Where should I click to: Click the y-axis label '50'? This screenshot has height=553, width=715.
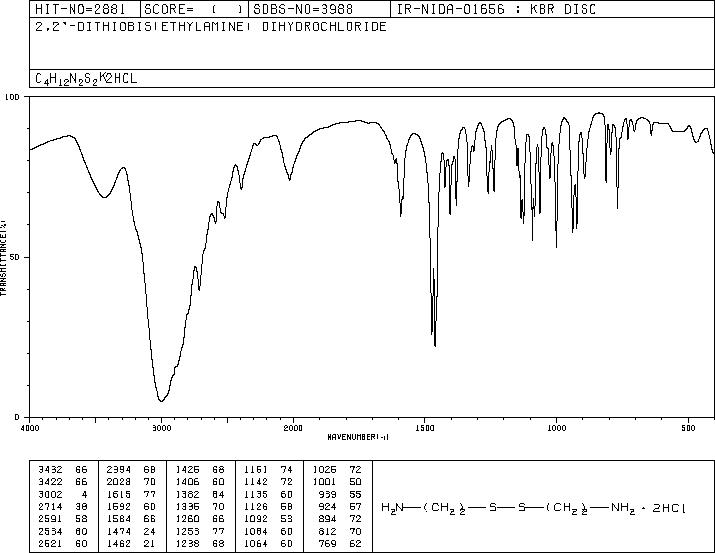click(x=16, y=257)
